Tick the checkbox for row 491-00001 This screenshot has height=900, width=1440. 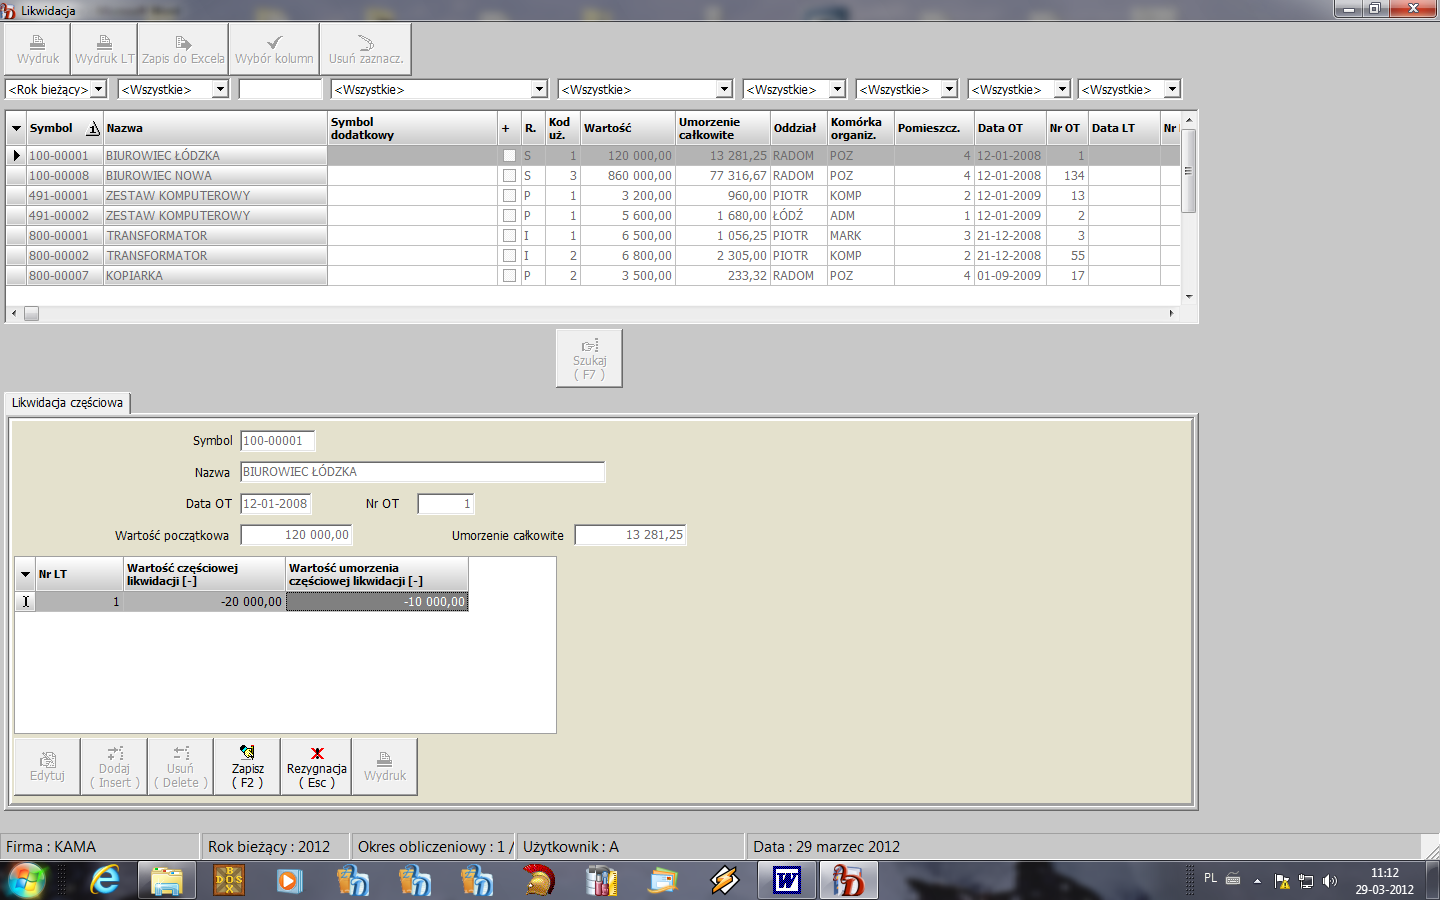click(x=509, y=196)
